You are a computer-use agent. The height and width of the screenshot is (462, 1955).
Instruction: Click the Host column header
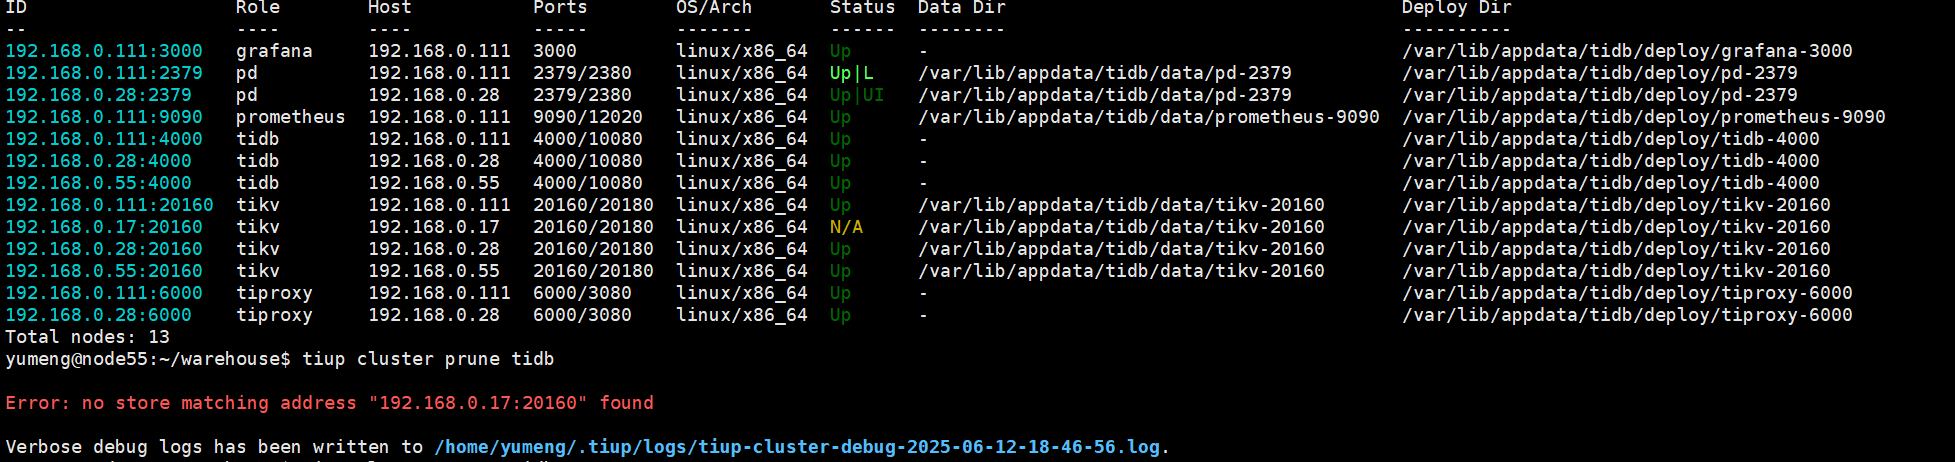click(390, 8)
